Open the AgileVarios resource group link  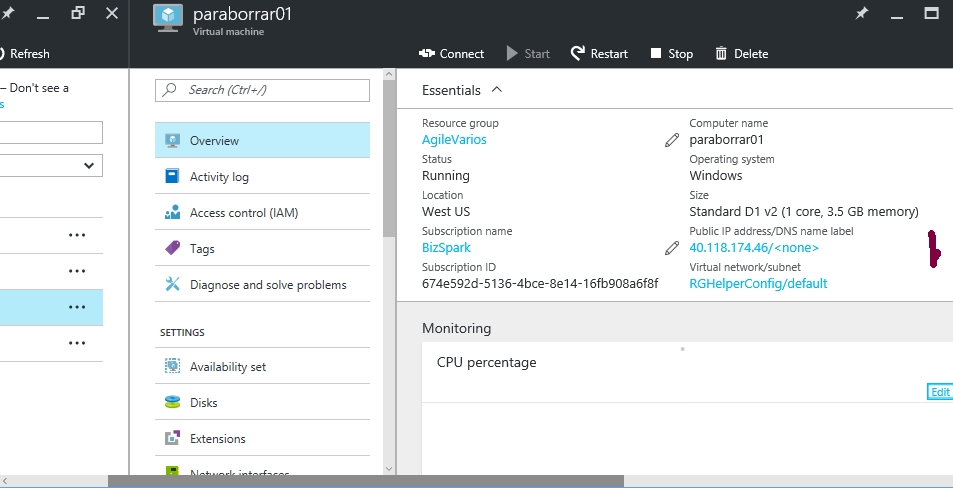click(x=454, y=139)
